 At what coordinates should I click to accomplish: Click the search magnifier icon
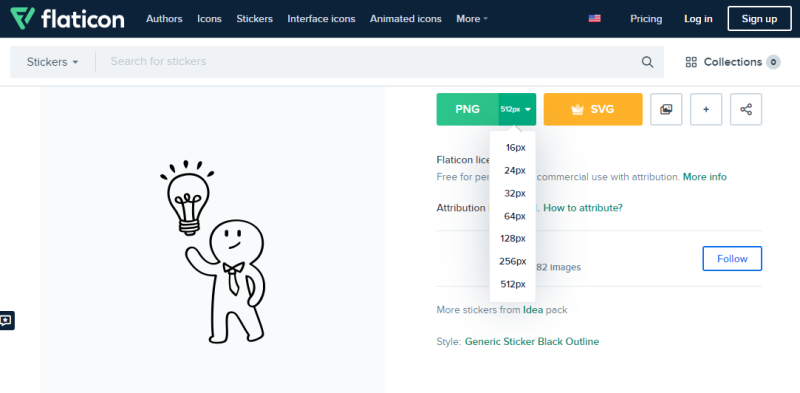647,62
